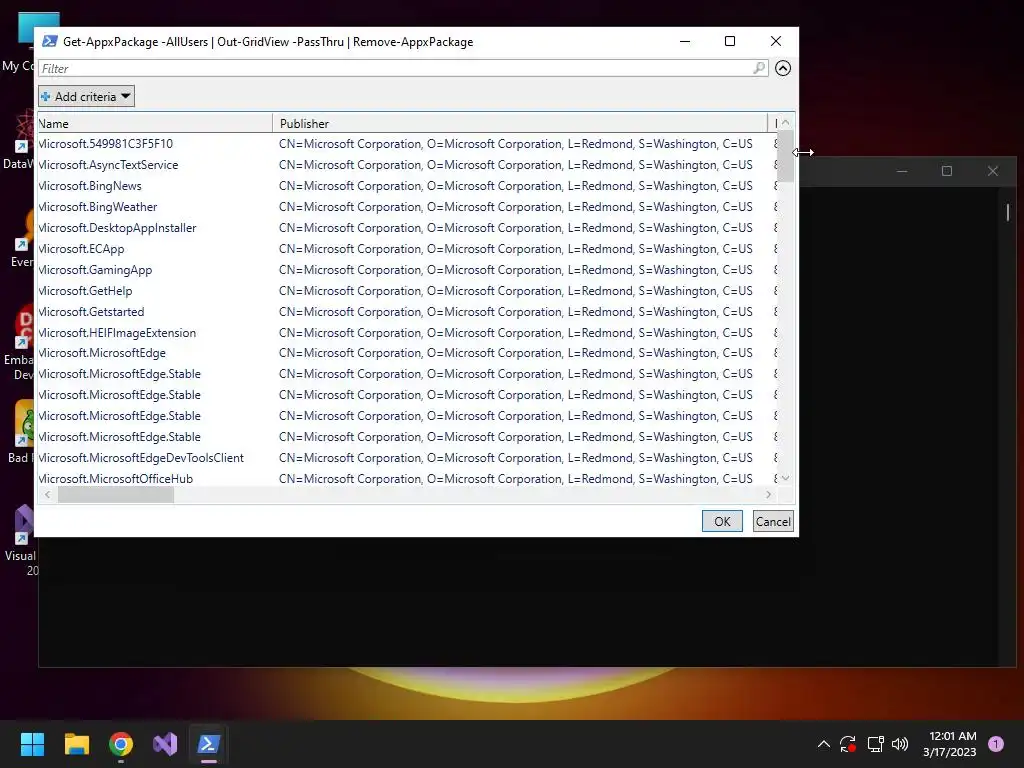This screenshot has height=768, width=1024.
Task: Maximize the background terminal window
Action: [x=947, y=171]
